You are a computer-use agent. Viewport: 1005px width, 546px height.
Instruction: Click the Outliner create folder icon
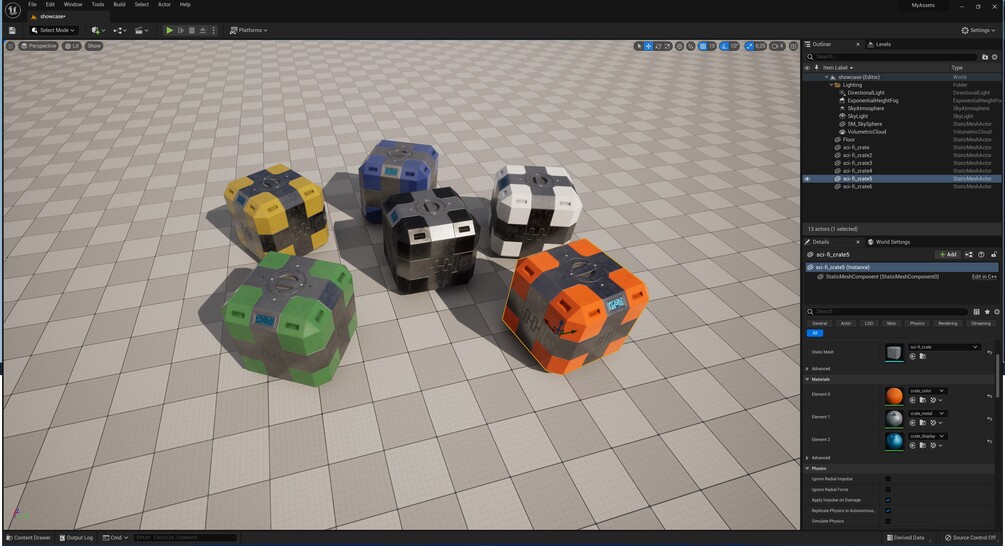[985, 57]
